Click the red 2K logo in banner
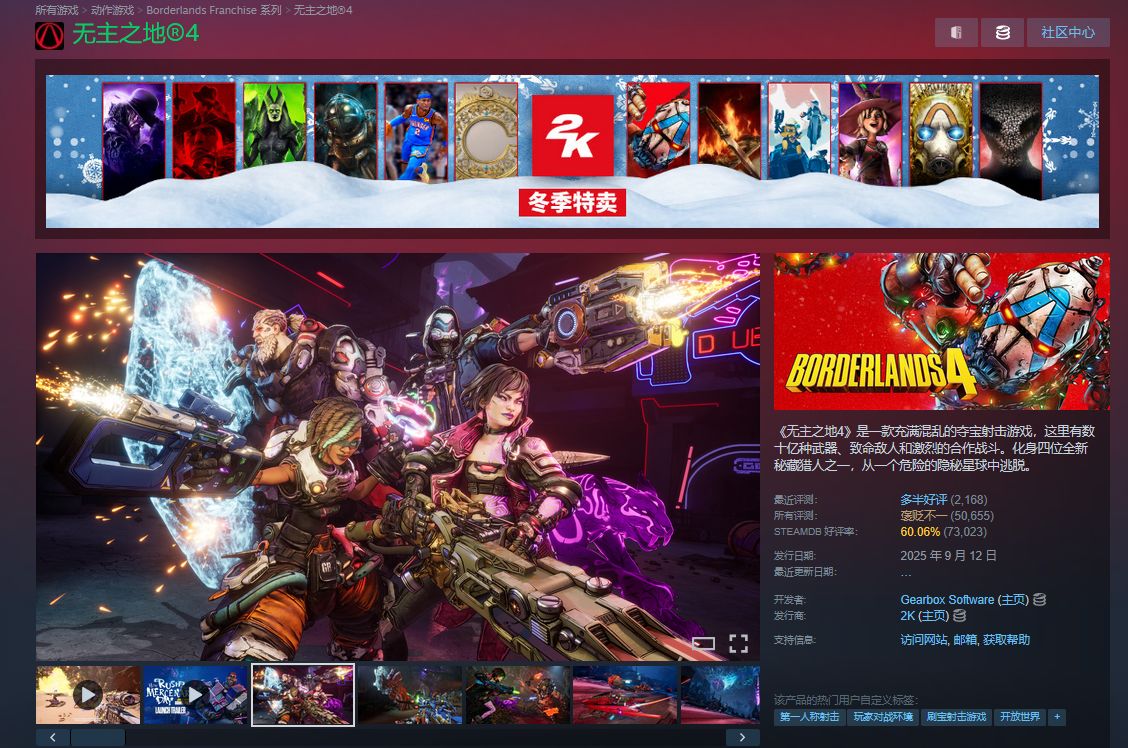1128x748 pixels. 573,135
